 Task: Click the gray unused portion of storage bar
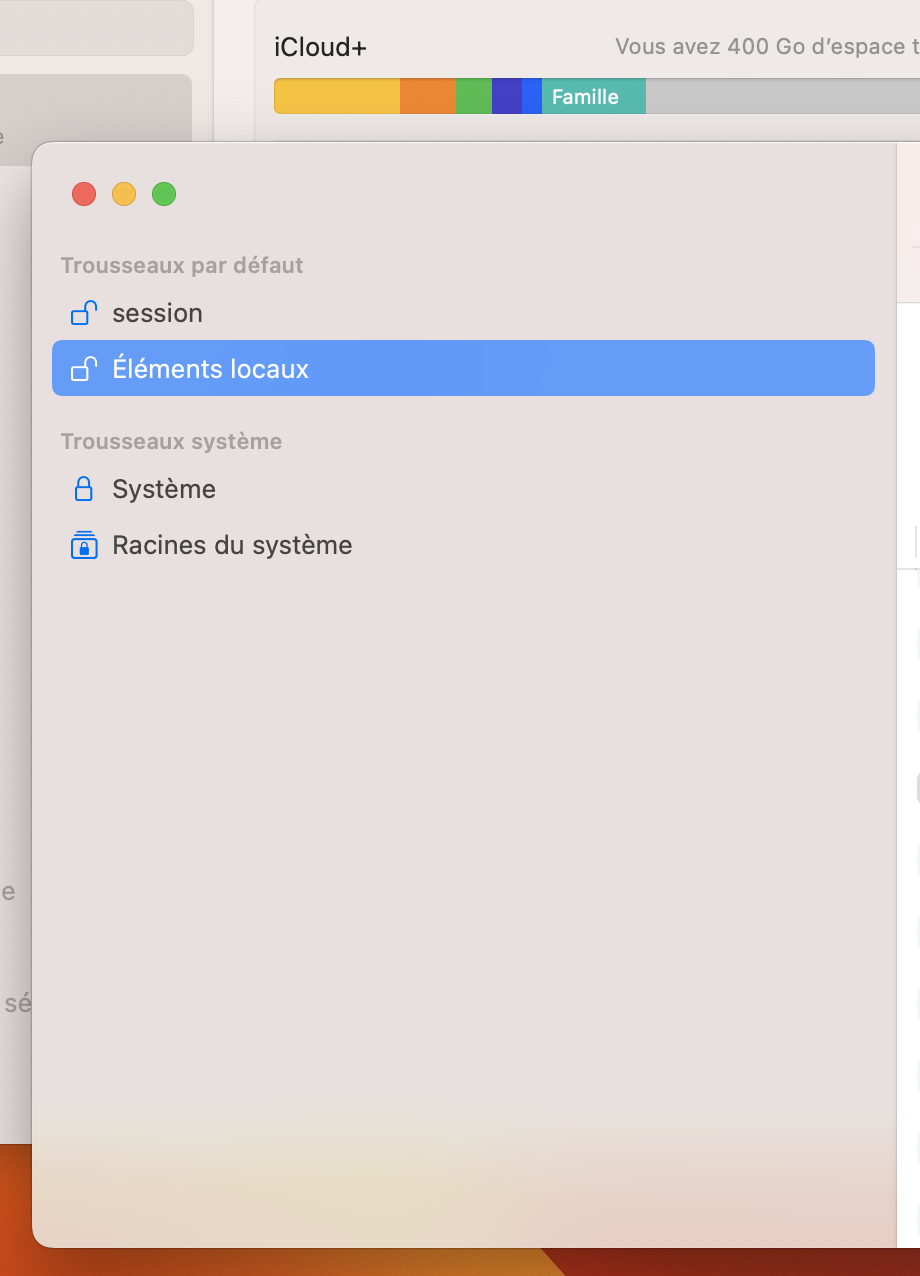780,97
